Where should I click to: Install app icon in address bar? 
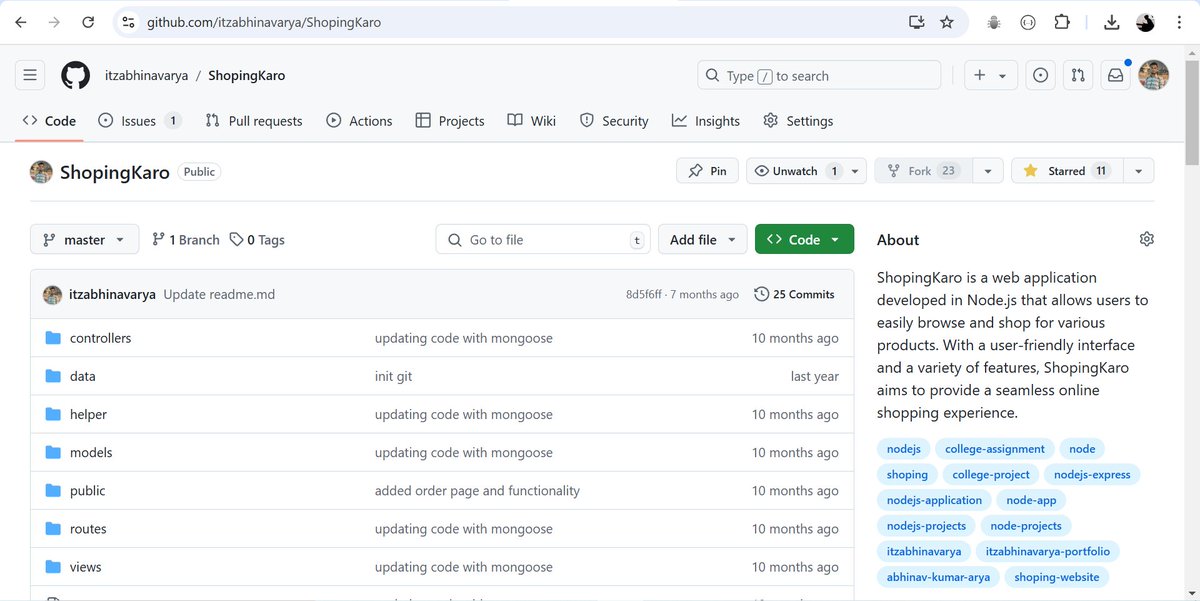coord(916,22)
